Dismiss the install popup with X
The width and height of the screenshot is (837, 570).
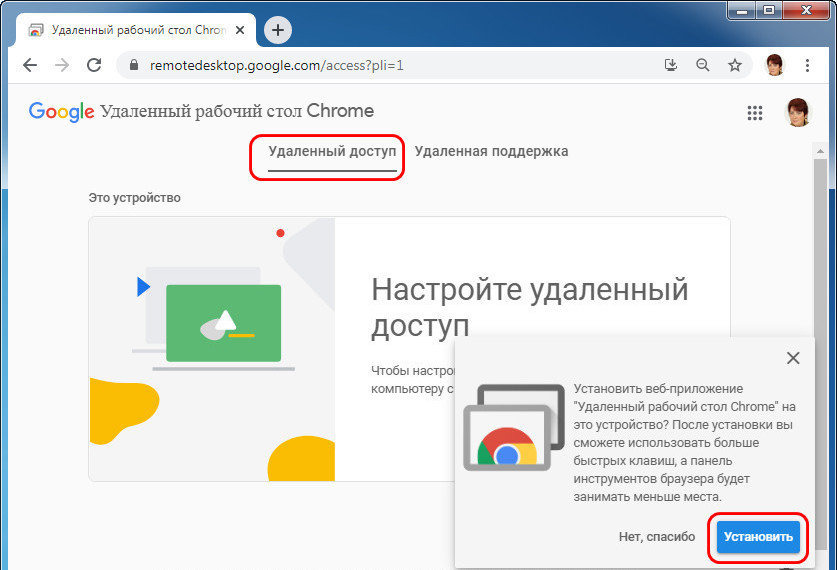click(793, 358)
